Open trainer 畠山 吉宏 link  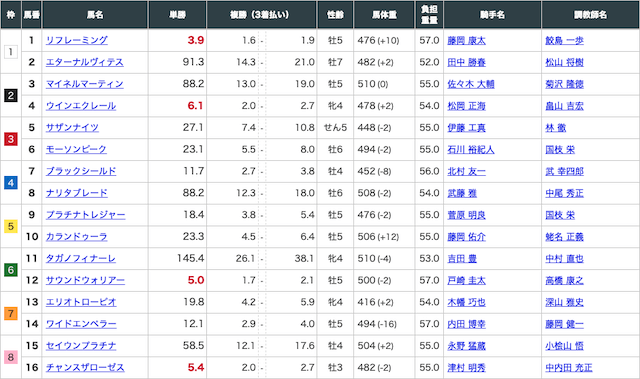[x=564, y=106]
